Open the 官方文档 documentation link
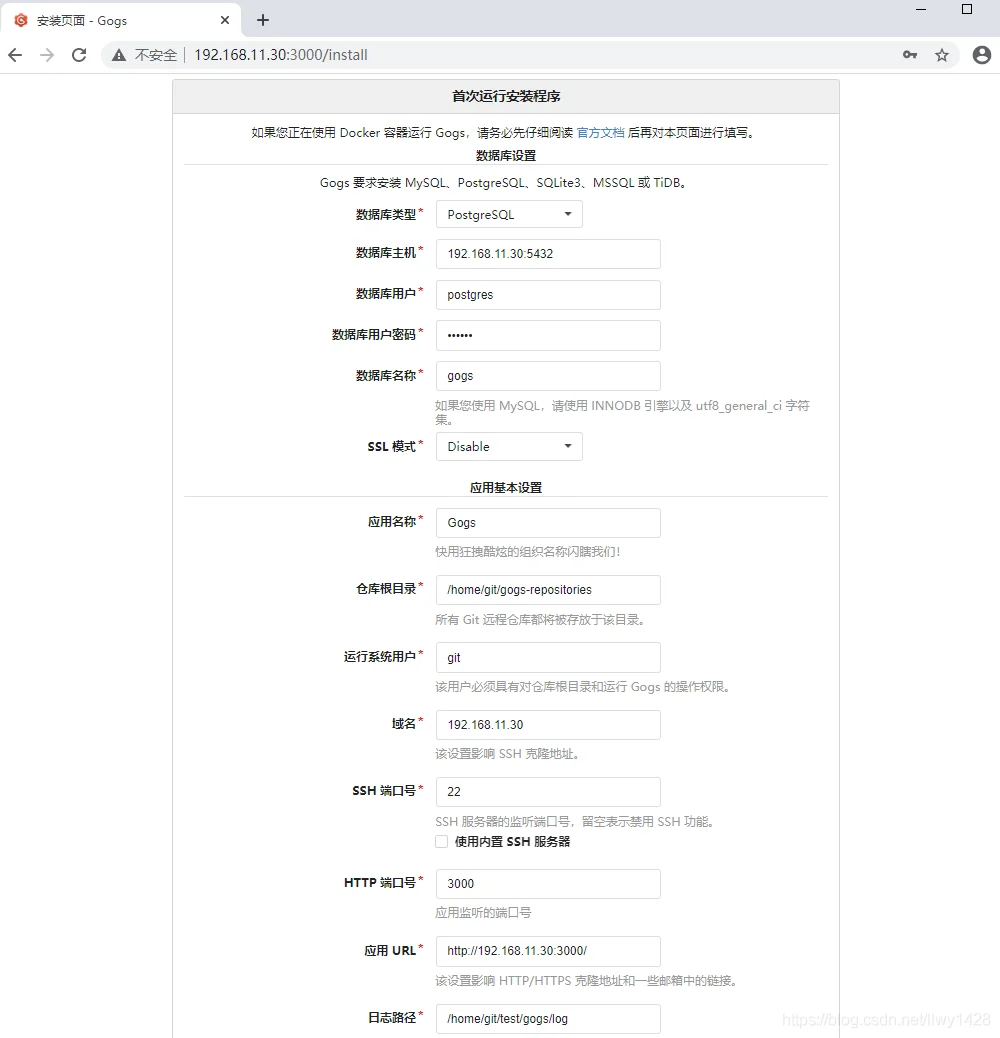Image resolution: width=1000 pixels, height=1038 pixels. [600, 132]
